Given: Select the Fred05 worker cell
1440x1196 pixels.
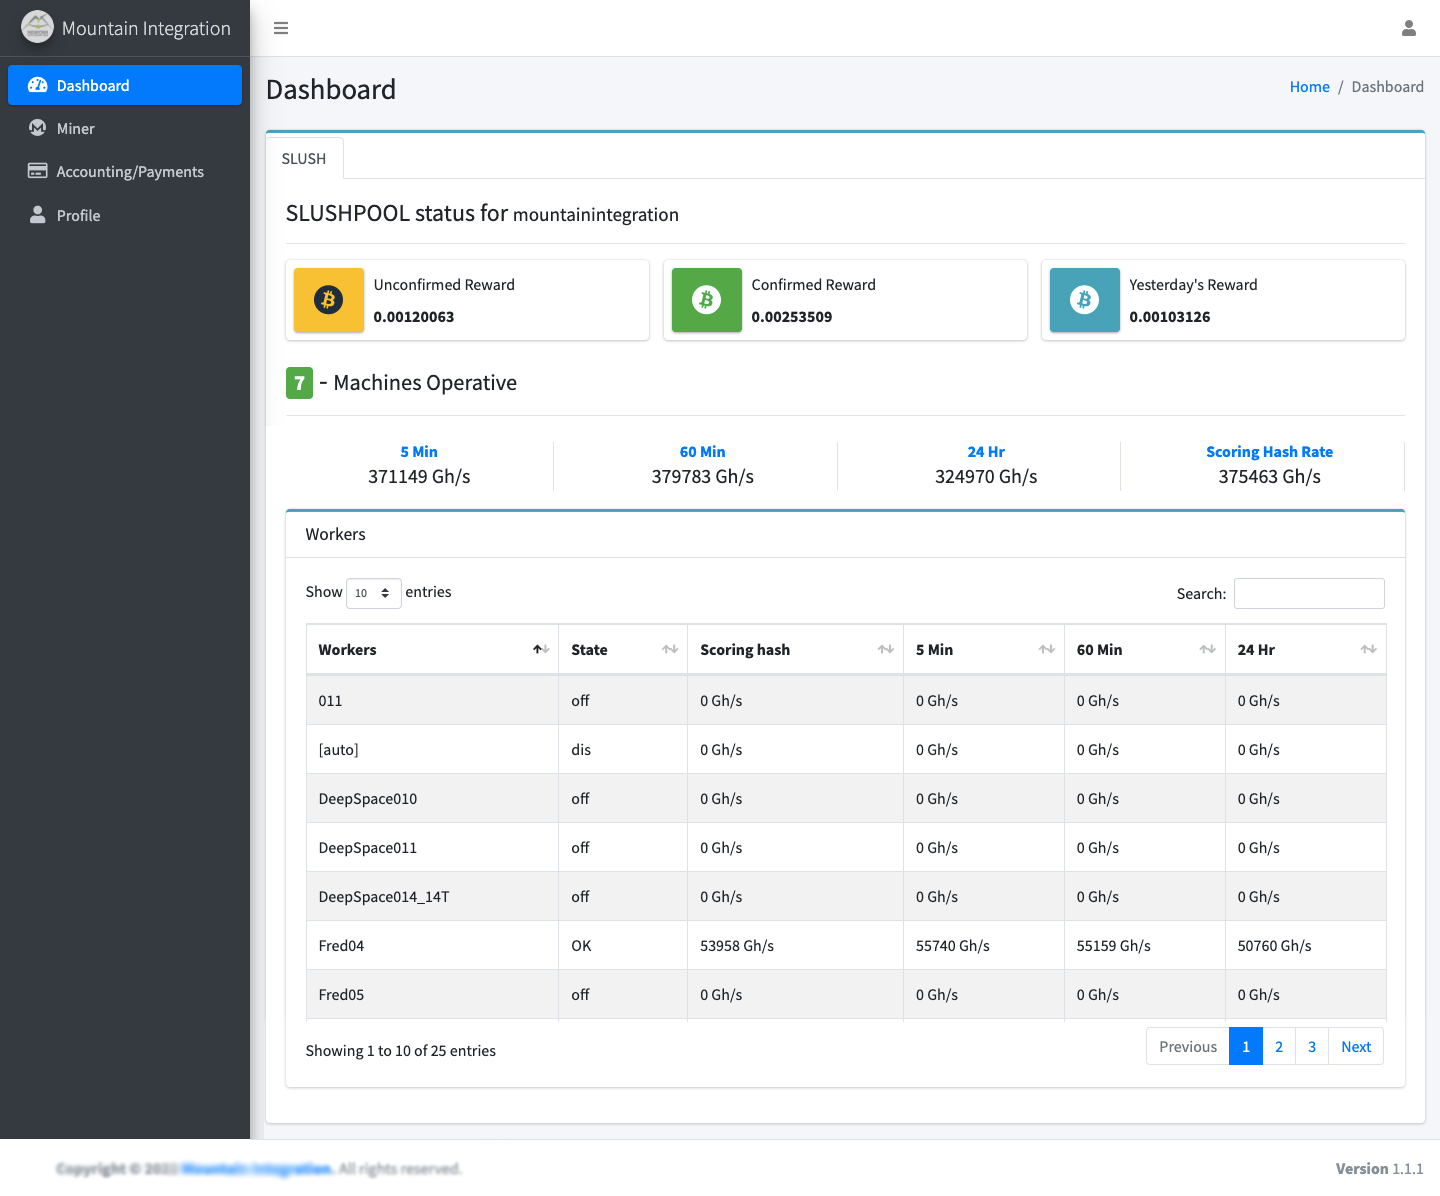Looking at the screenshot, I should point(432,995).
